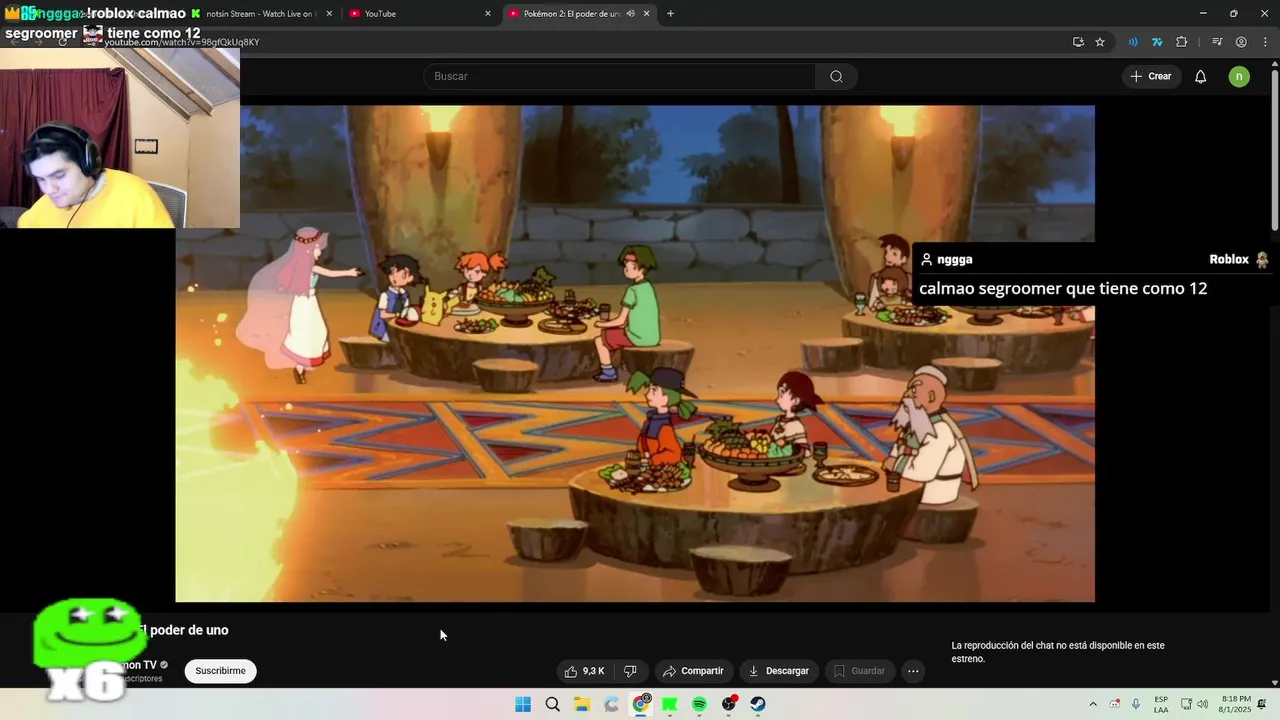
Task: Open the clock showing 8:18 PM
Action: tap(1236, 704)
